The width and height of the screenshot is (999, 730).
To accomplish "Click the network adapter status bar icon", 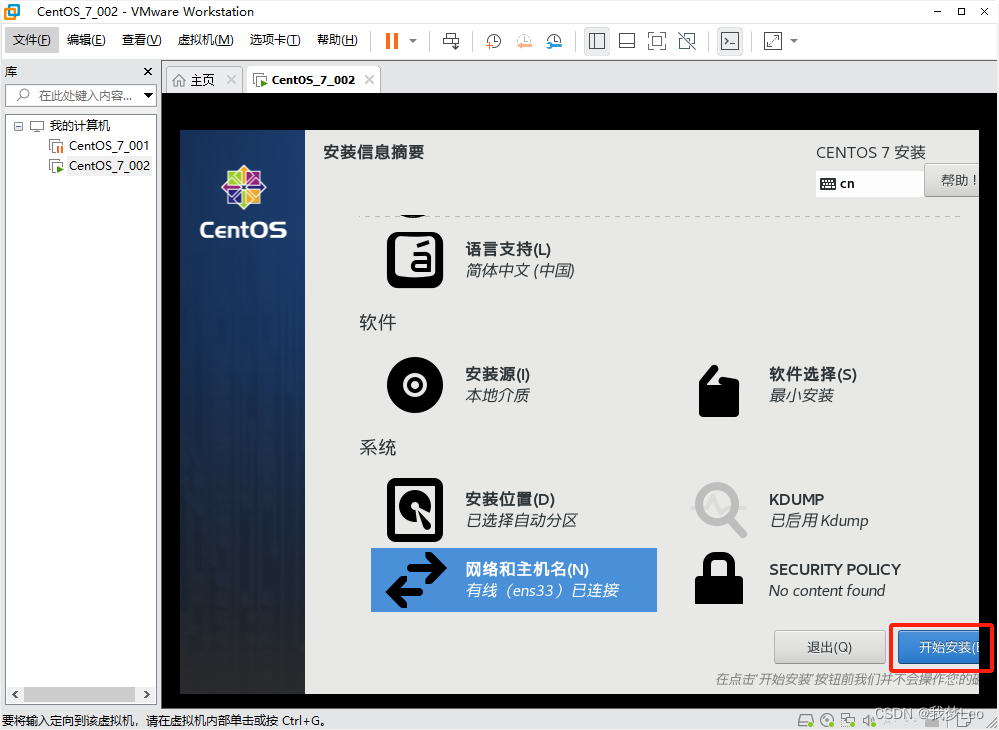I will [848, 721].
